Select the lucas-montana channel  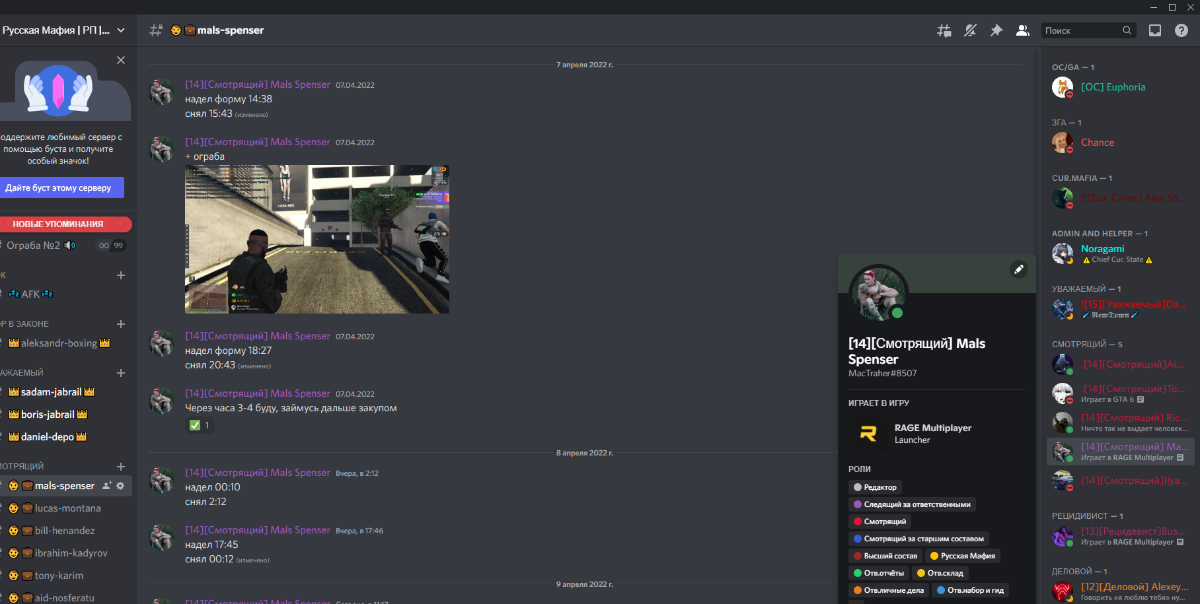click(x=68, y=508)
